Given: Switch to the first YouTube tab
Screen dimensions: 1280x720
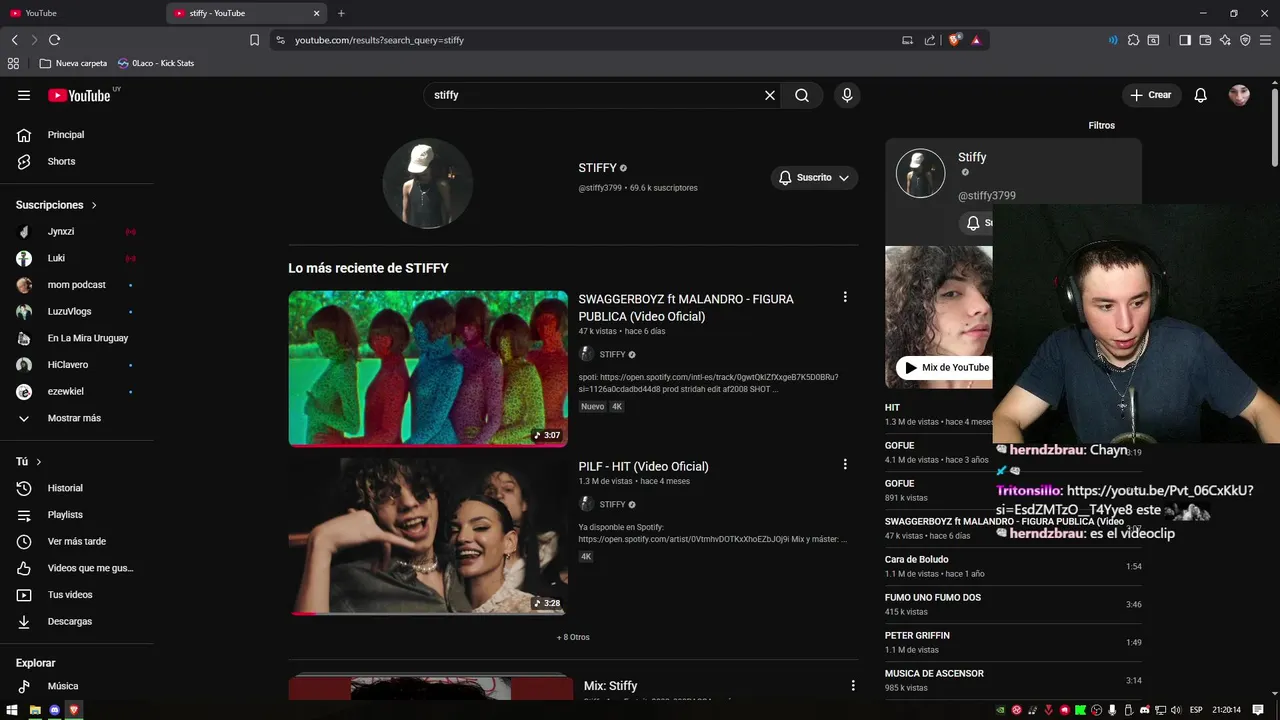Looking at the screenshot, I should 80,13.
